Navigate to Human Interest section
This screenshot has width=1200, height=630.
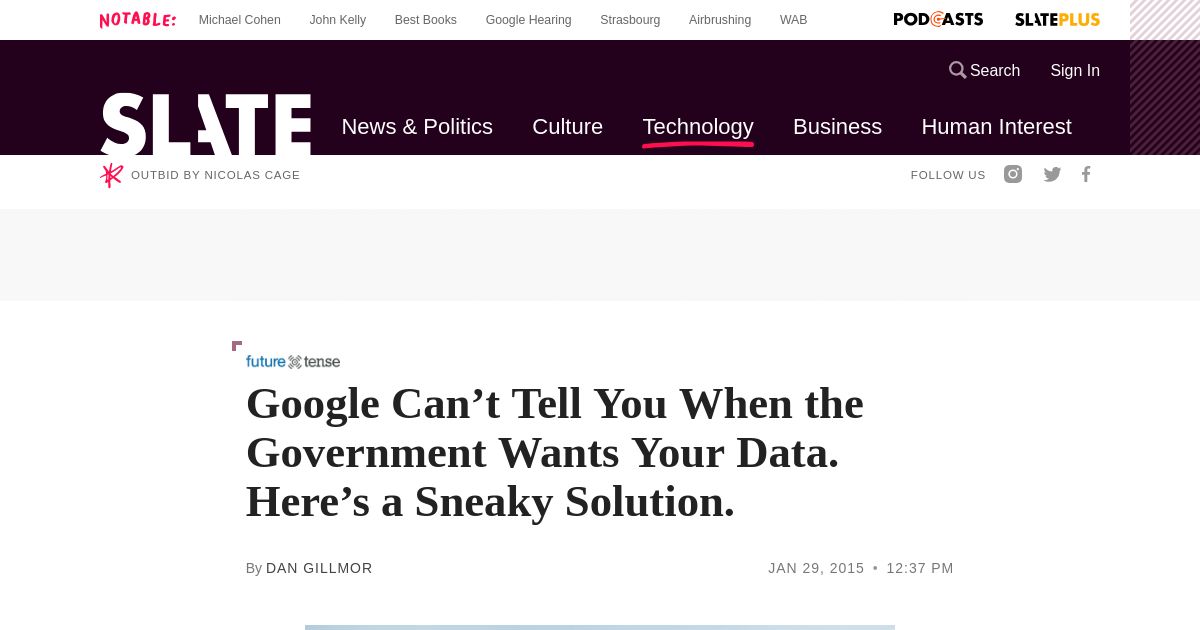click(996, 127)
